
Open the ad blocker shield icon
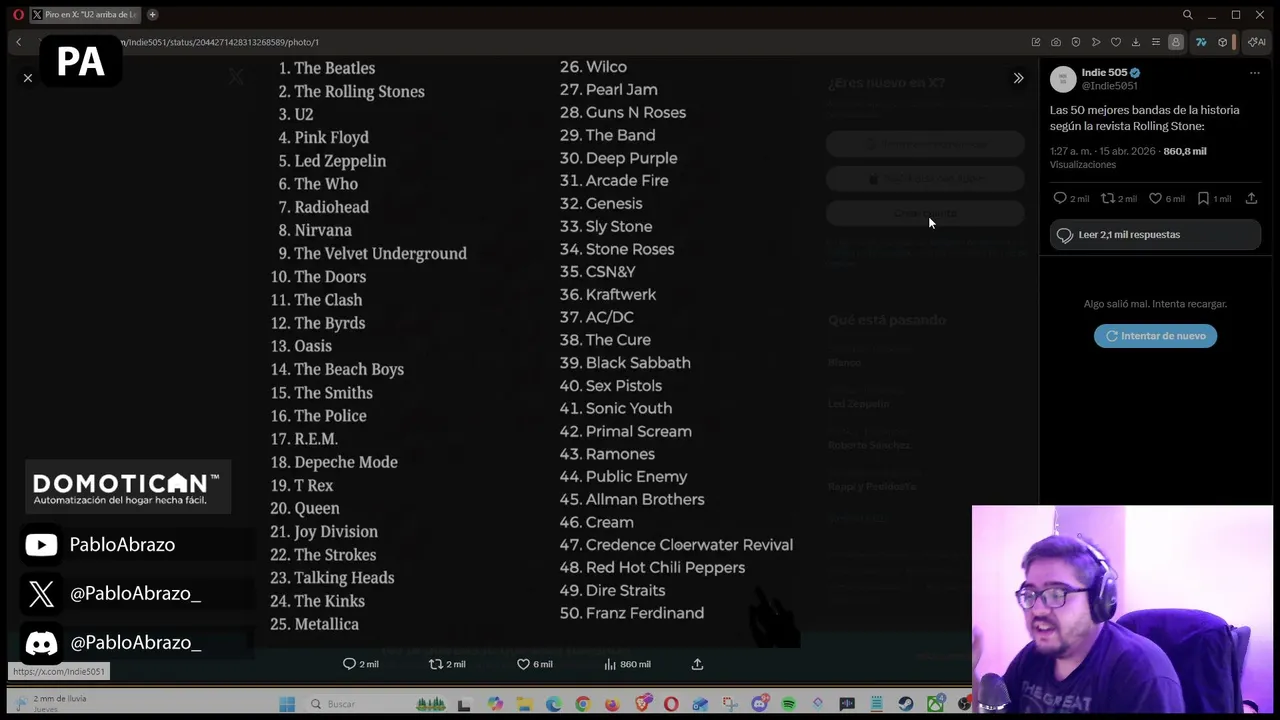coord(1076,42)
